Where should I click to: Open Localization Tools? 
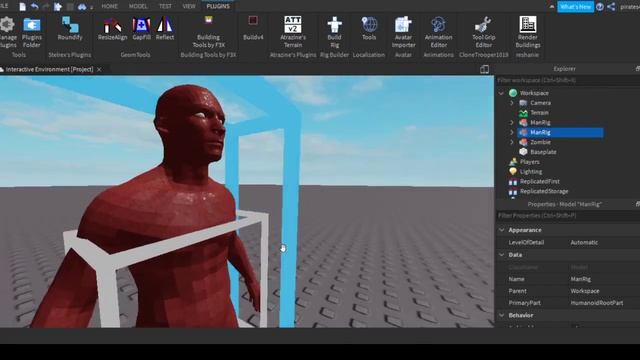(x=369, y=29)
